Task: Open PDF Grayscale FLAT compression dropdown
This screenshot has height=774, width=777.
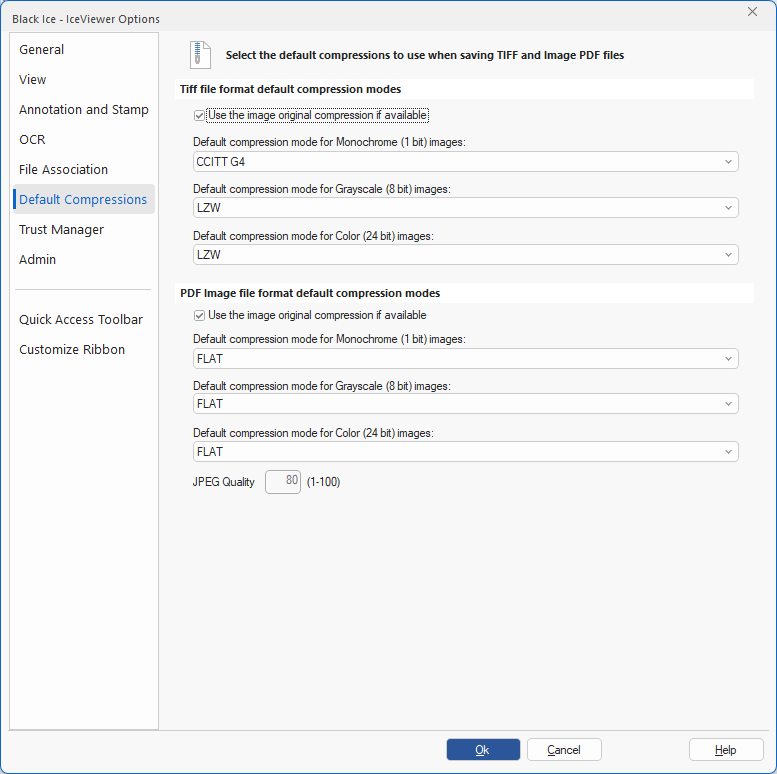Action: 465,404
